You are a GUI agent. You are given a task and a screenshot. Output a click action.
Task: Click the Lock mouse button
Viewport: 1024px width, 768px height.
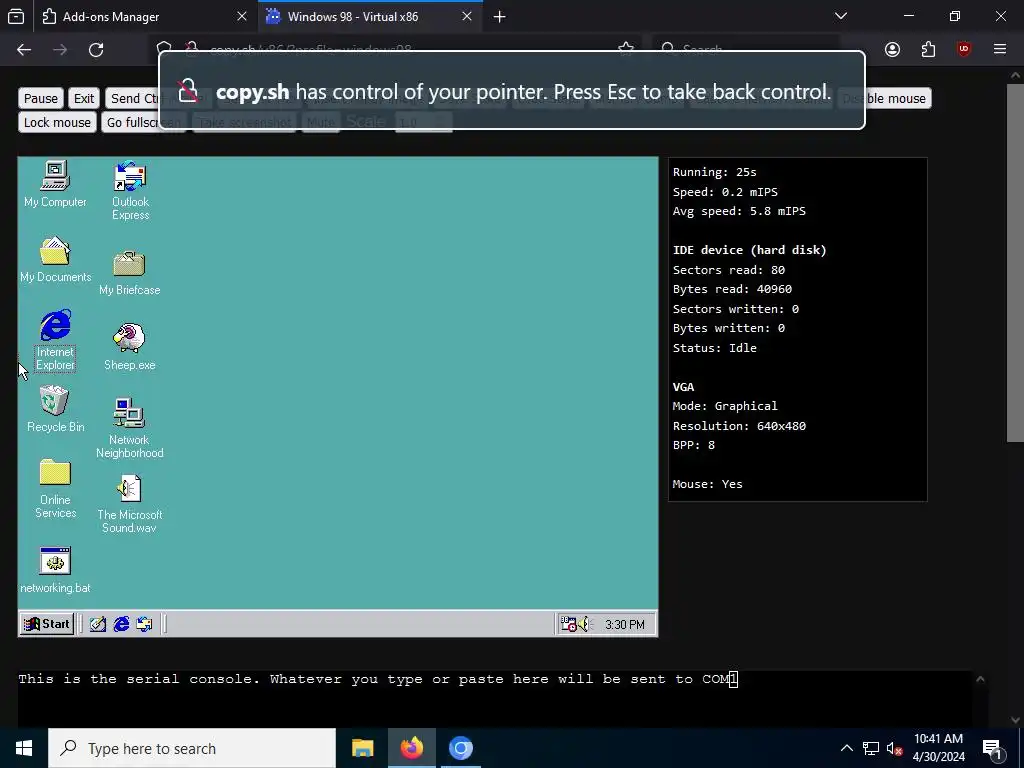[57, 122]
